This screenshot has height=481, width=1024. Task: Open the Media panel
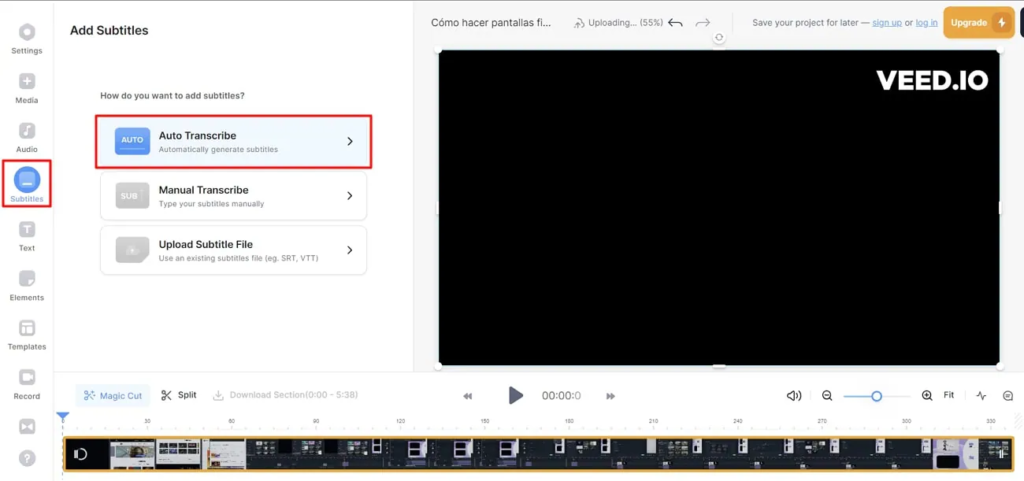point(27,88)
